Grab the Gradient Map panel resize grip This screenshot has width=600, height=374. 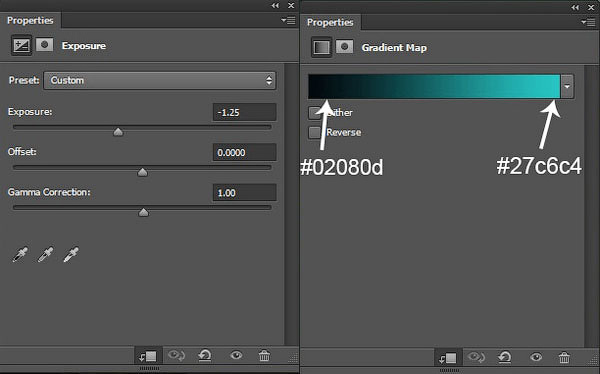click(593, 360)
